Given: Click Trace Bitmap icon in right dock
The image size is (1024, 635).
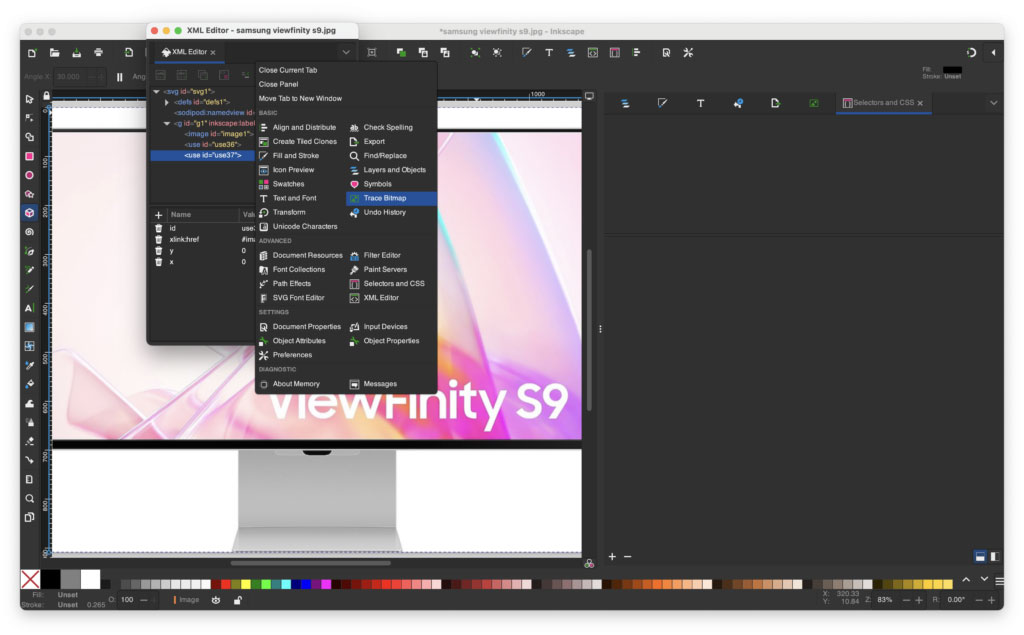Looking at the screenshot, I should [x=814, y=103].
